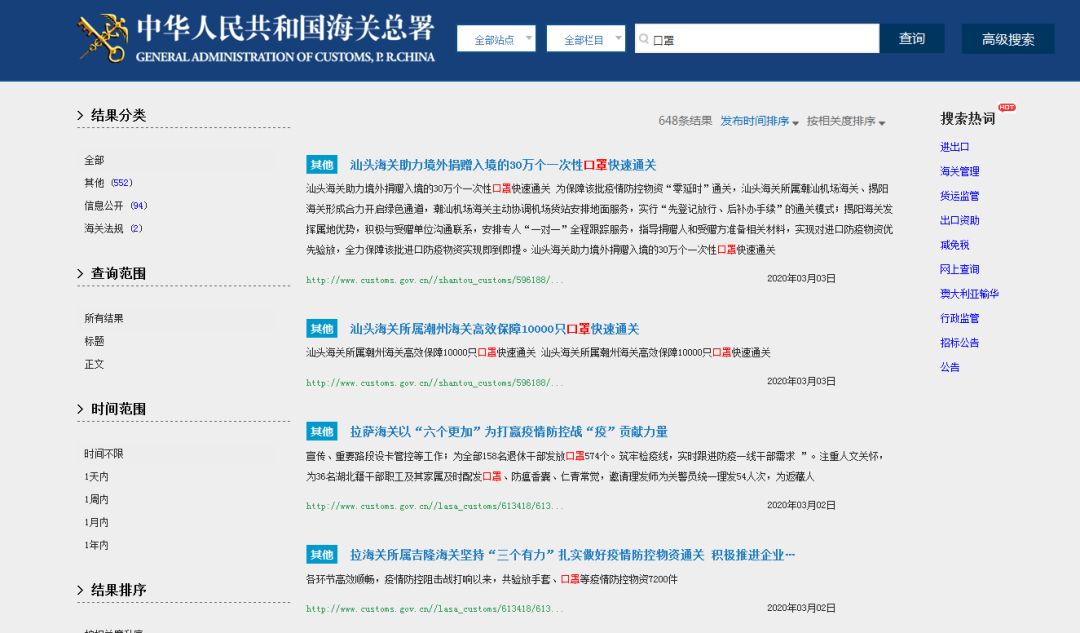Select 1月内 time range

[96, 522]
